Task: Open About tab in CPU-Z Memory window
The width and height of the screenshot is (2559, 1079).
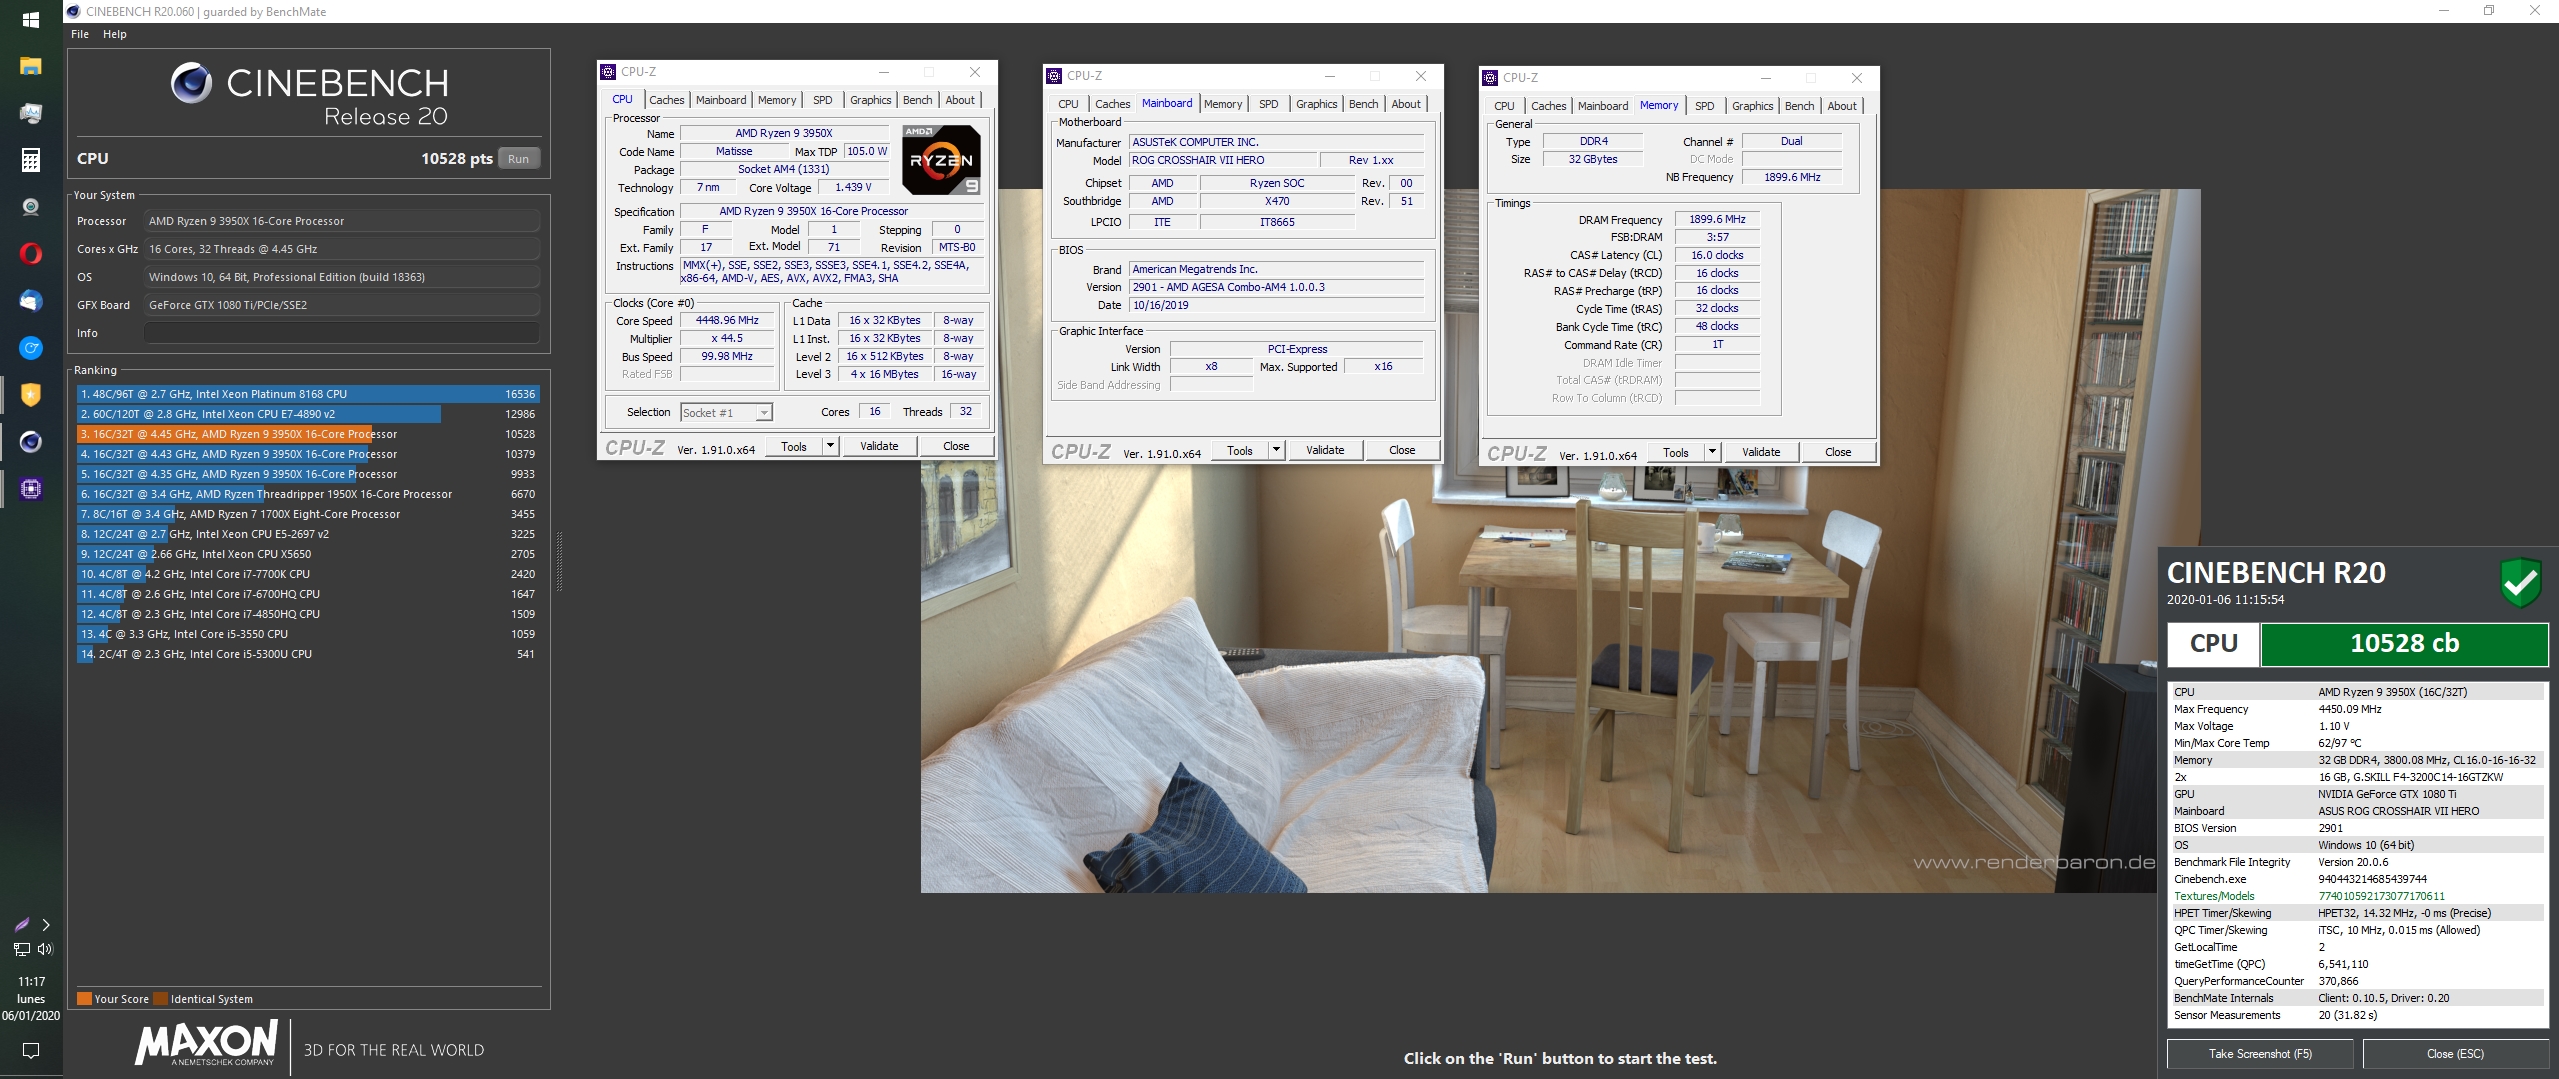Action: 1842,106
